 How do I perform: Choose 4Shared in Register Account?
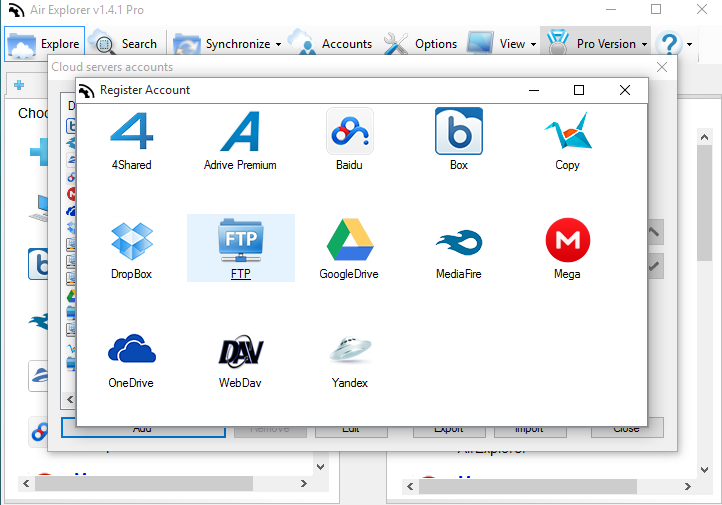132,141
